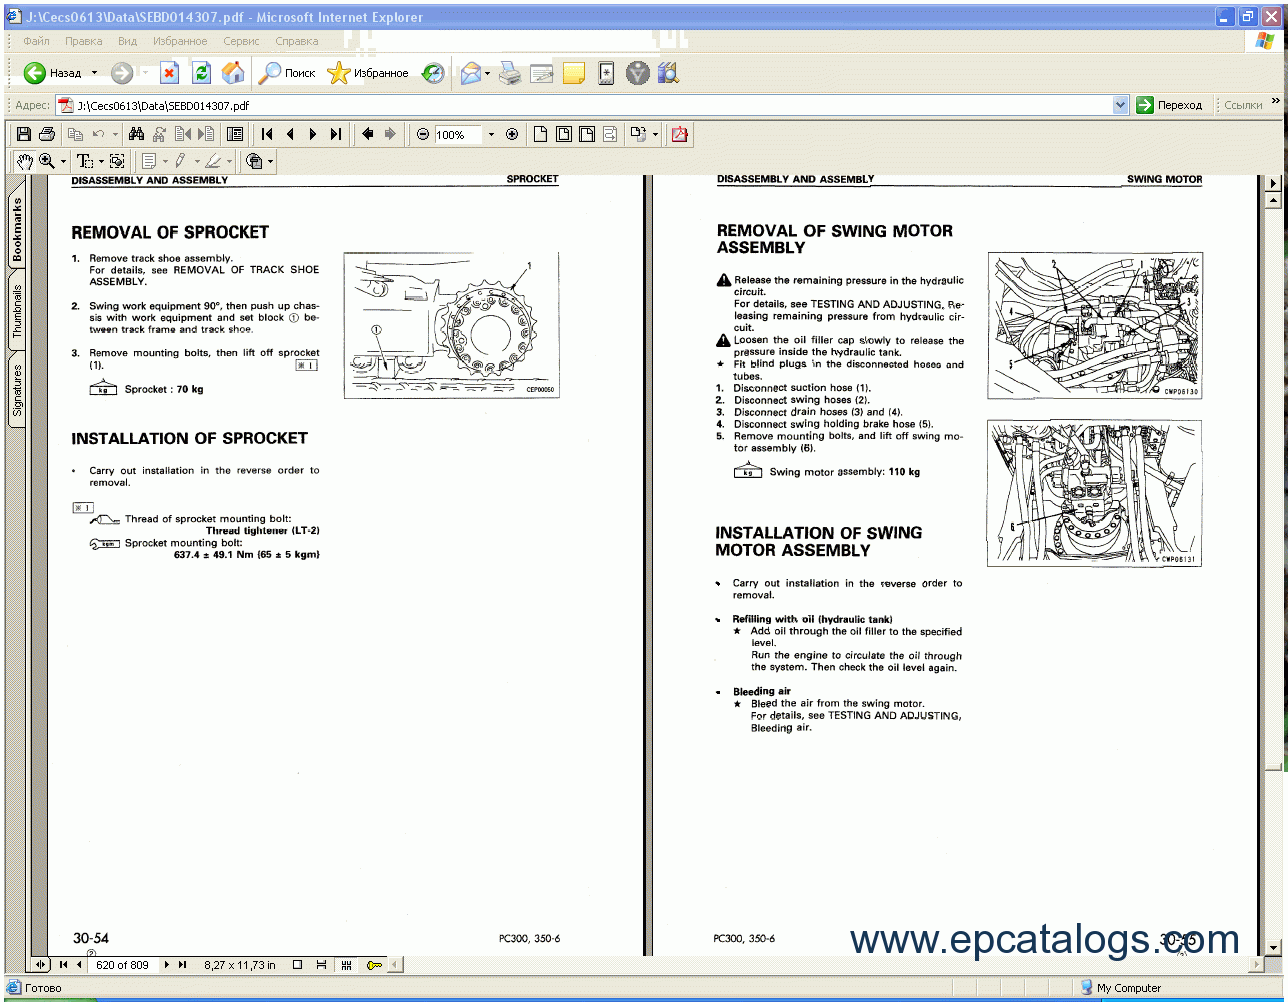Click the 620 of 809 page field
The width and height of the screenshot is (1288, 1002).
123,965
